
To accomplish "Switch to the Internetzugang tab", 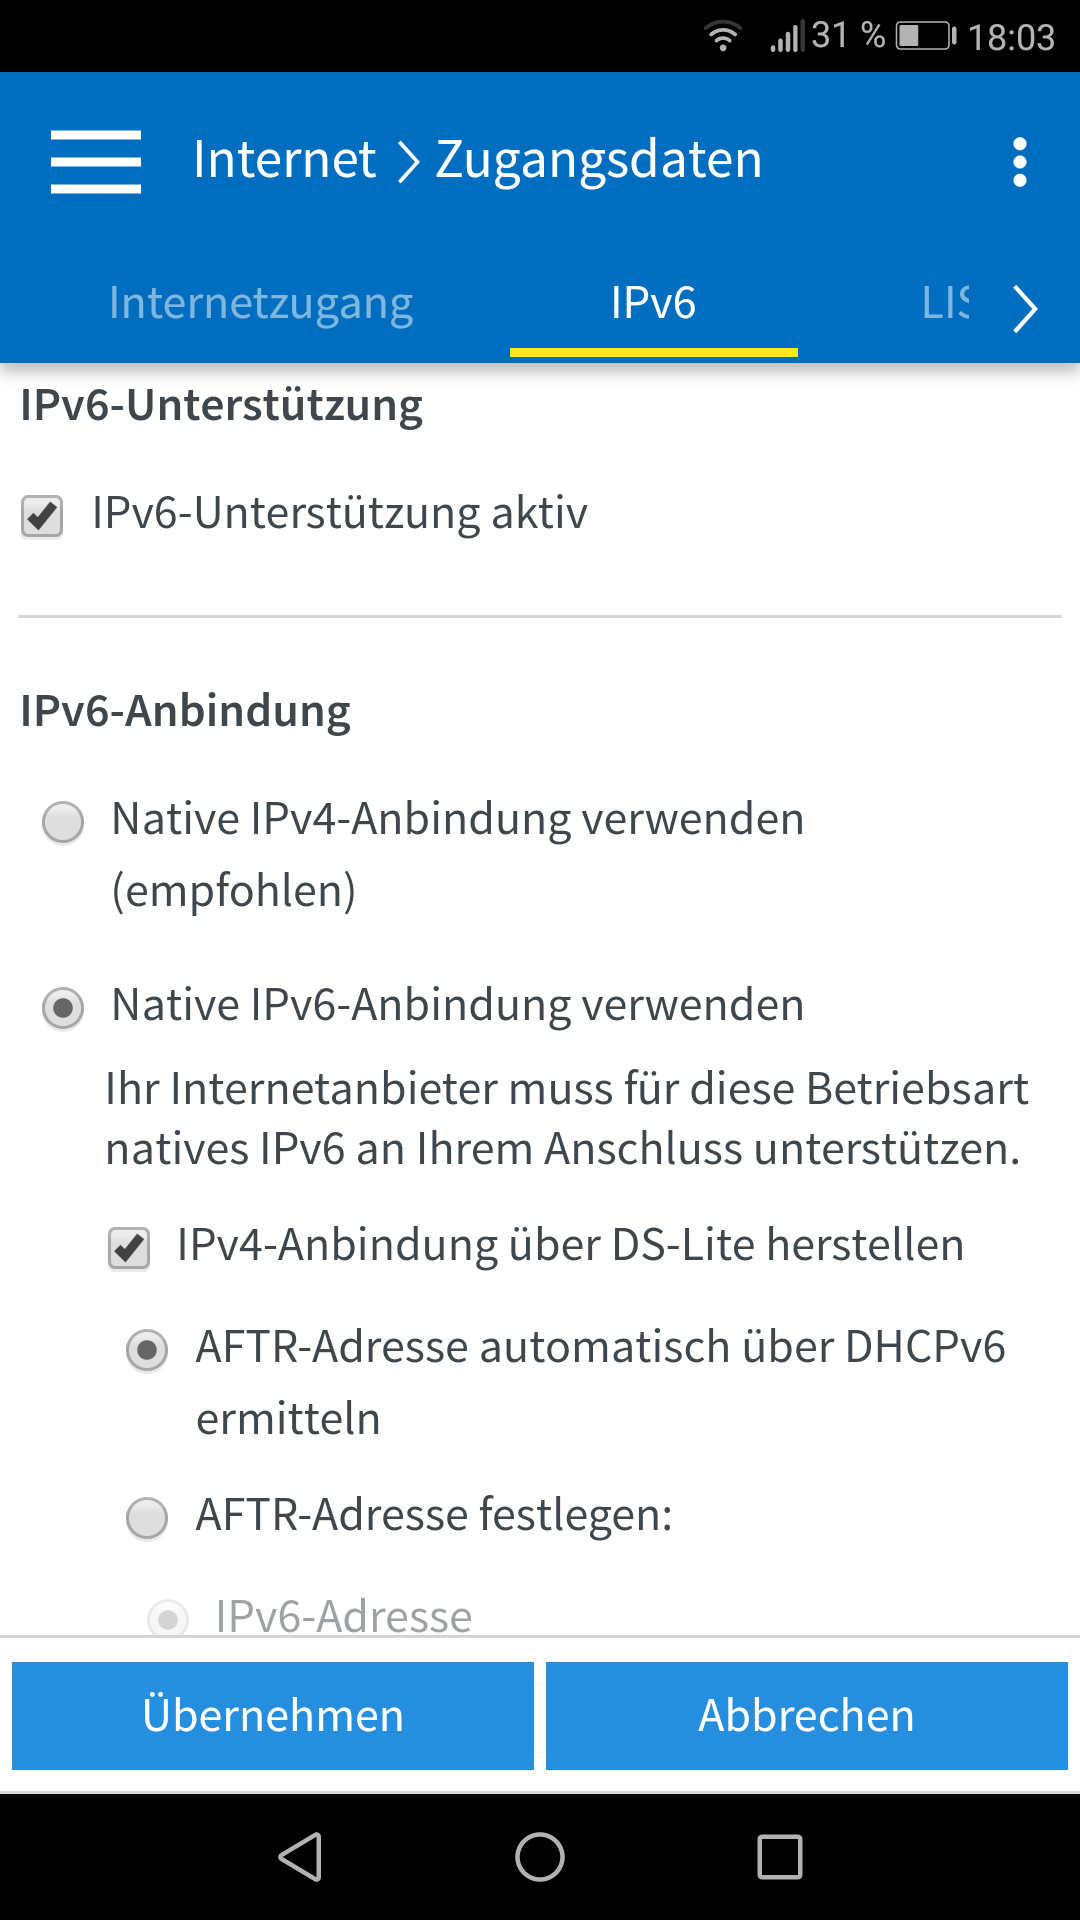I will click(262, 302).
